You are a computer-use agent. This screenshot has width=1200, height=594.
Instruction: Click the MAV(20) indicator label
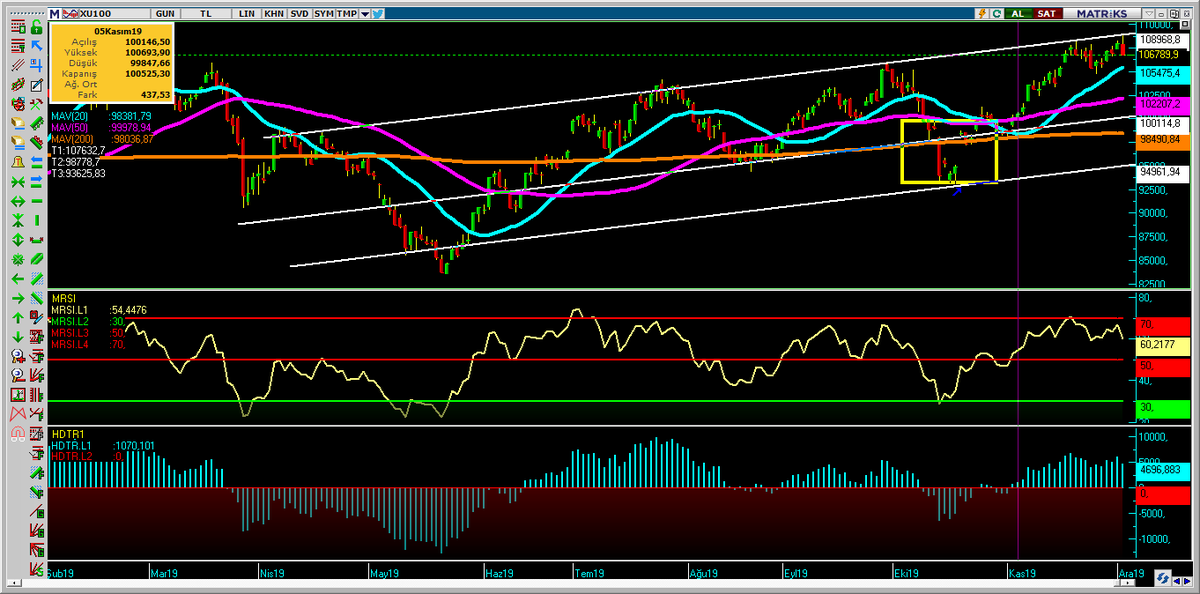point(70,116)
